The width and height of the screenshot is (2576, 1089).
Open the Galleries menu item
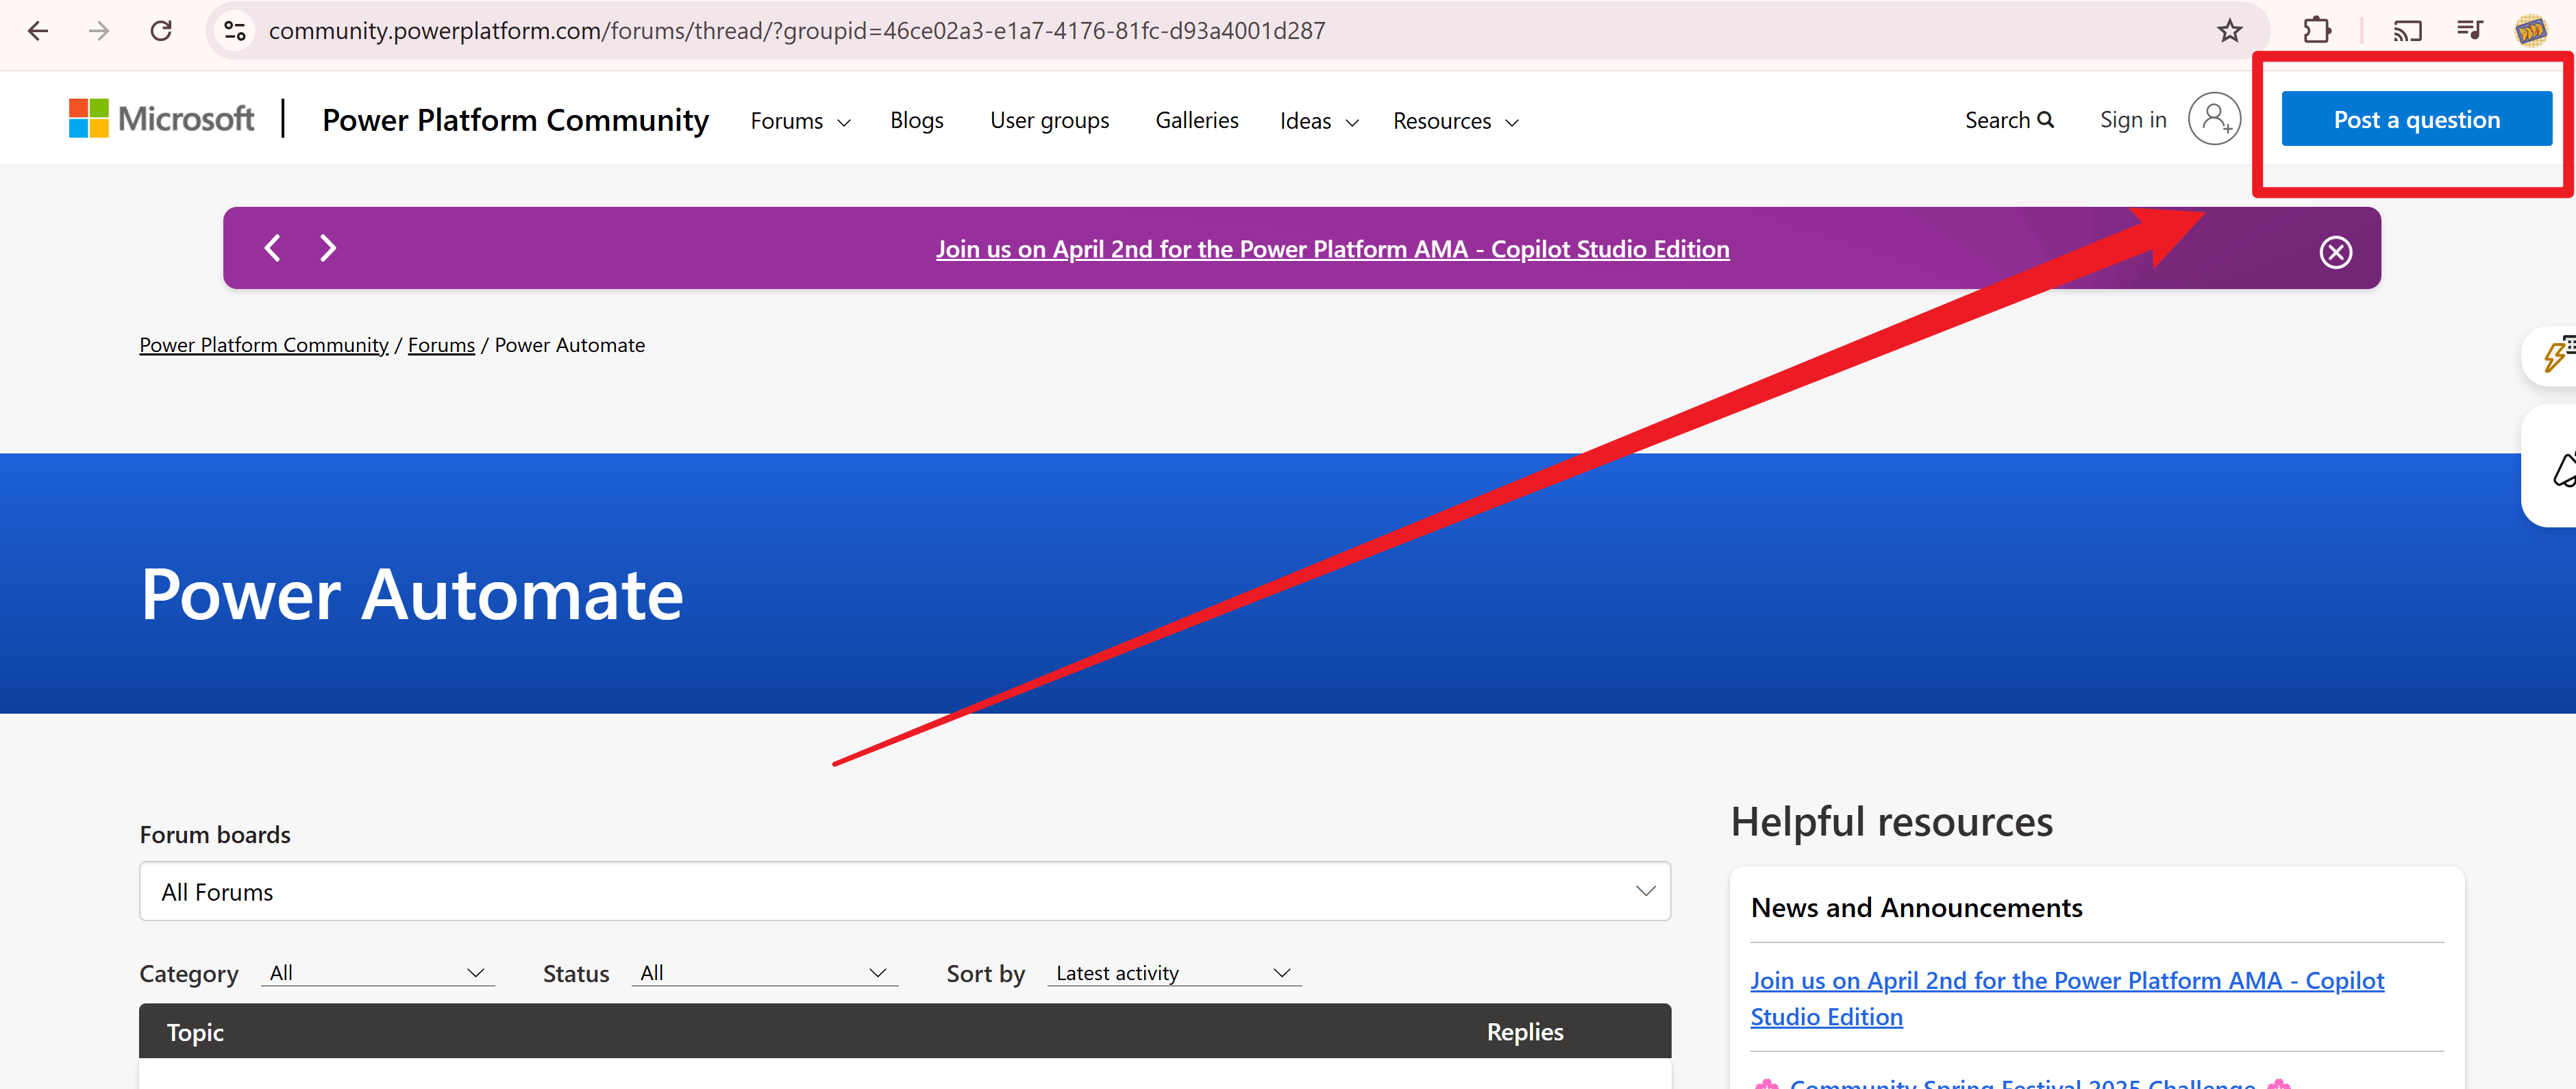pyautogui.click(x=1196, y=120)
